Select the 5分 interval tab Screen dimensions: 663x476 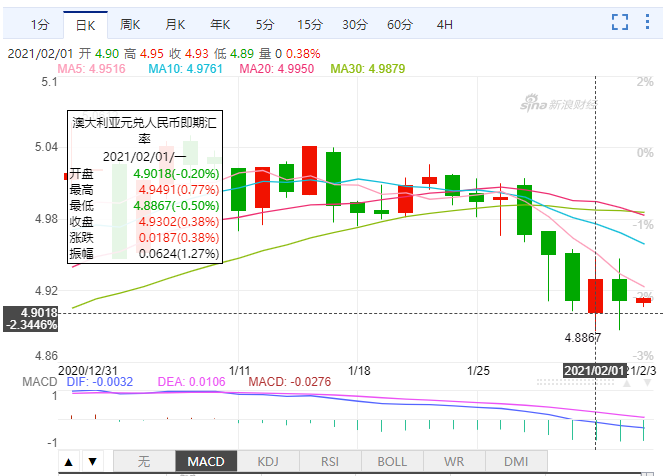pos(265,25)
